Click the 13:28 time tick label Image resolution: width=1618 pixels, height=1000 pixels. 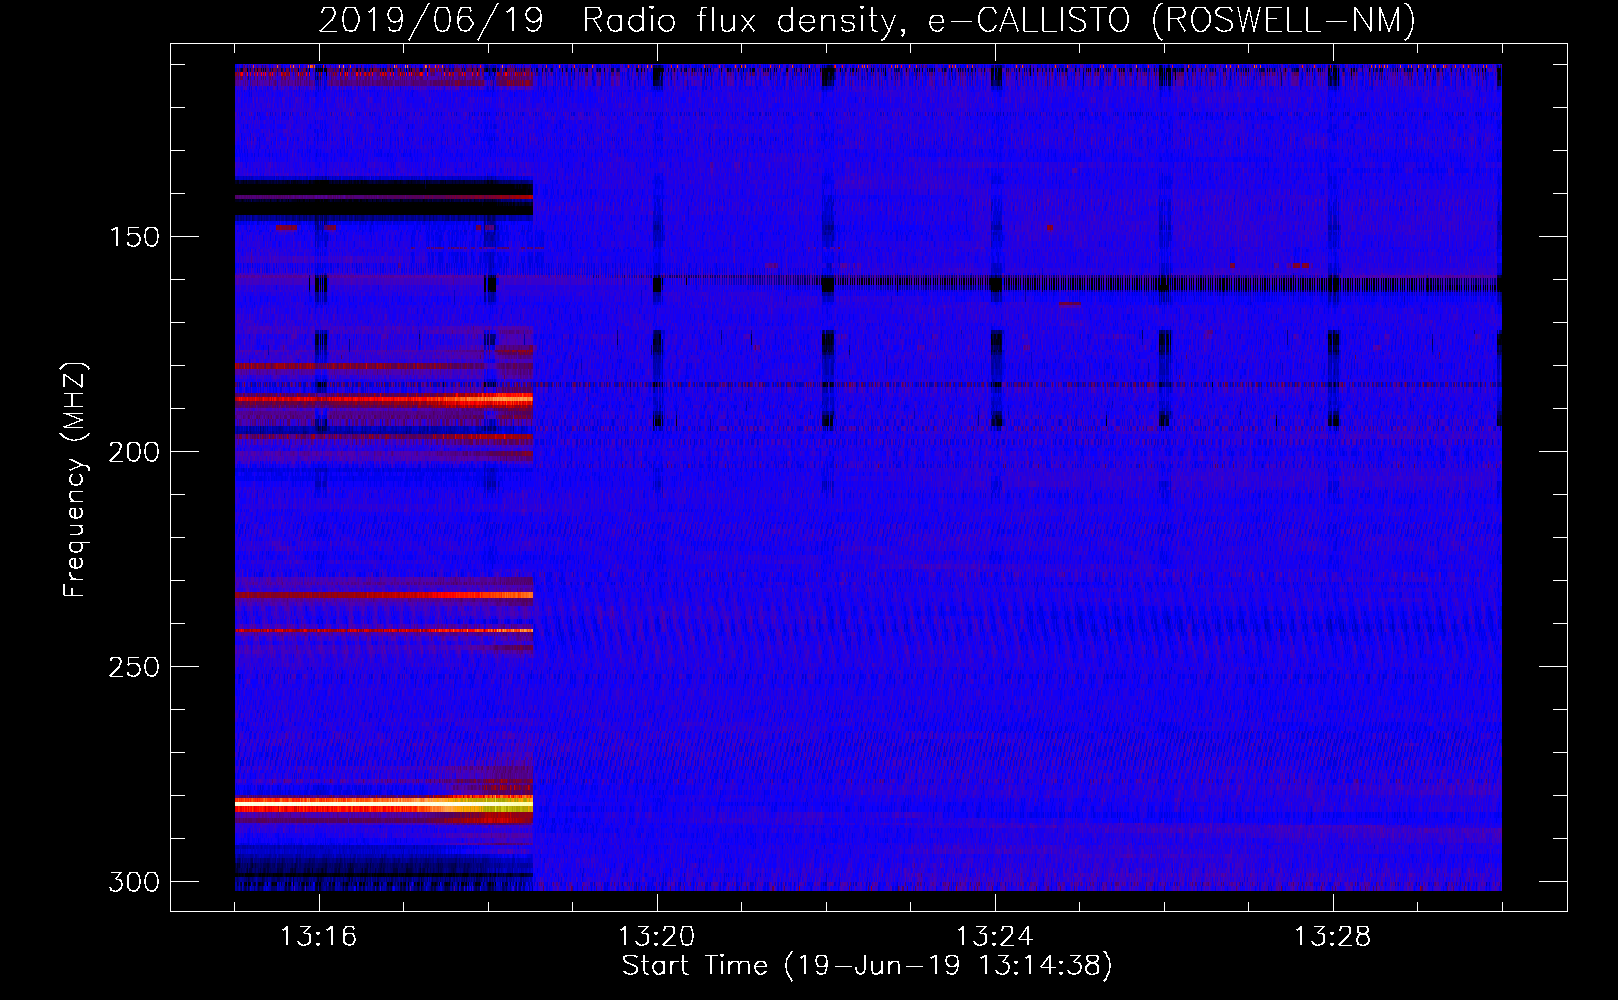pyautogui.click(x=1332, y=936)
